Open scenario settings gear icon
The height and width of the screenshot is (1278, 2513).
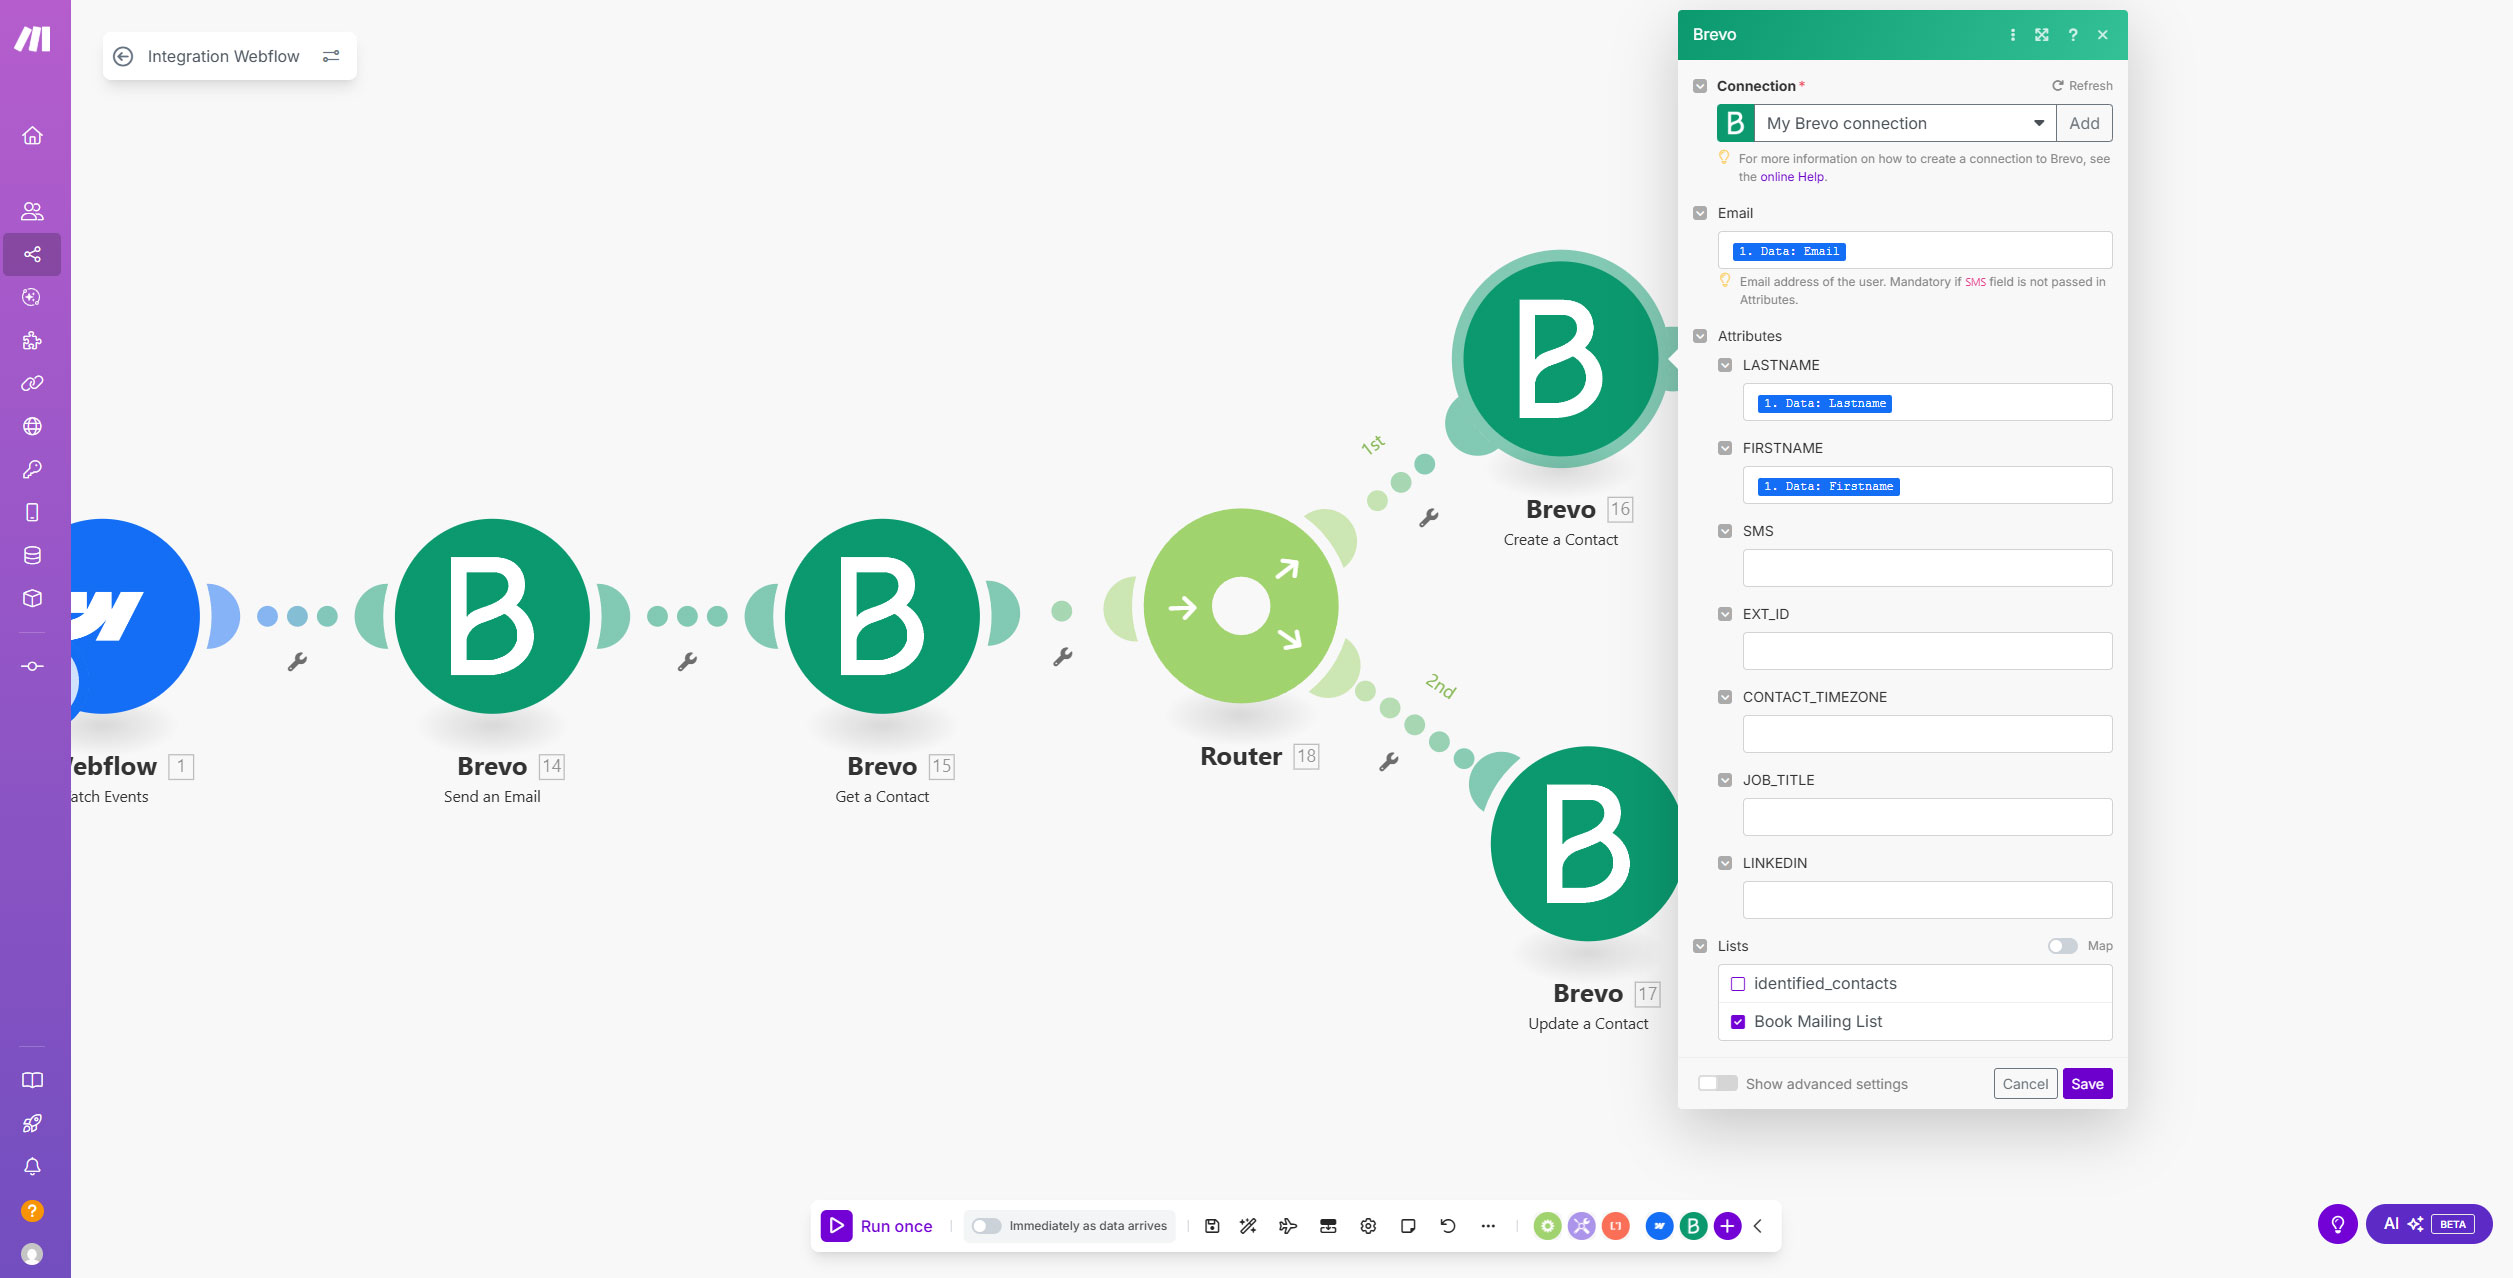coord(1368,1226)
